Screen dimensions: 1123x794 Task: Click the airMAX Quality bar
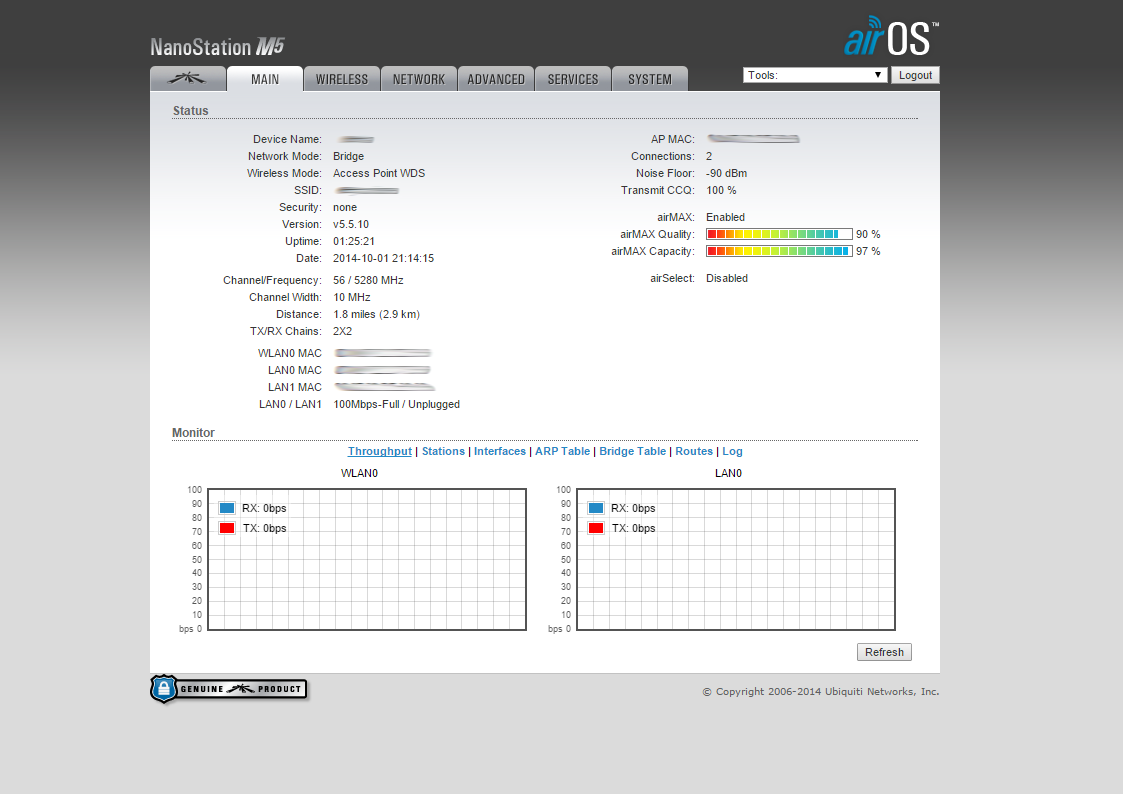coord(779,234)
